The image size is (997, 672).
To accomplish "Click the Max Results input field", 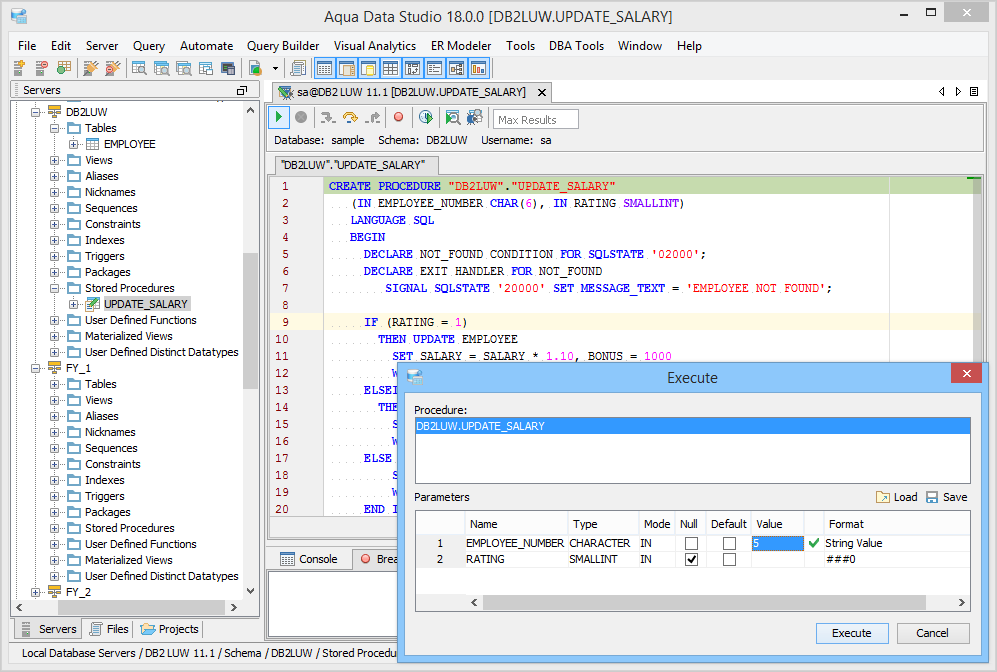I will (536, 120).
